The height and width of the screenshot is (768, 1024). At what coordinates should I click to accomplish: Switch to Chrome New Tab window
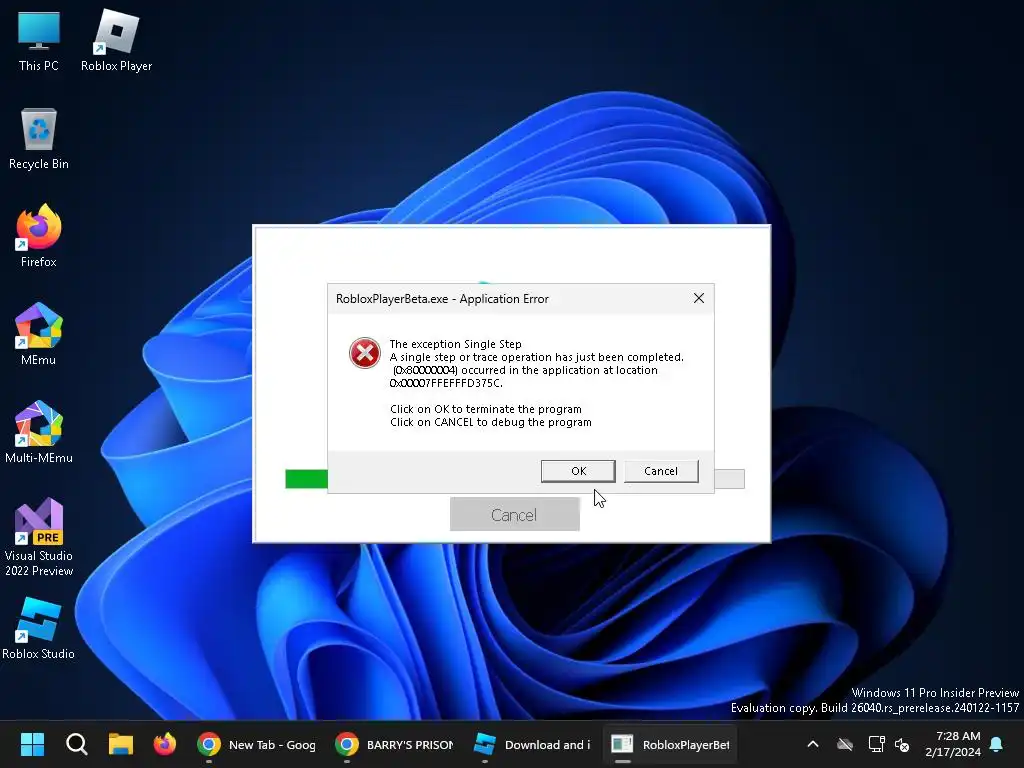(x=257, y=744)
